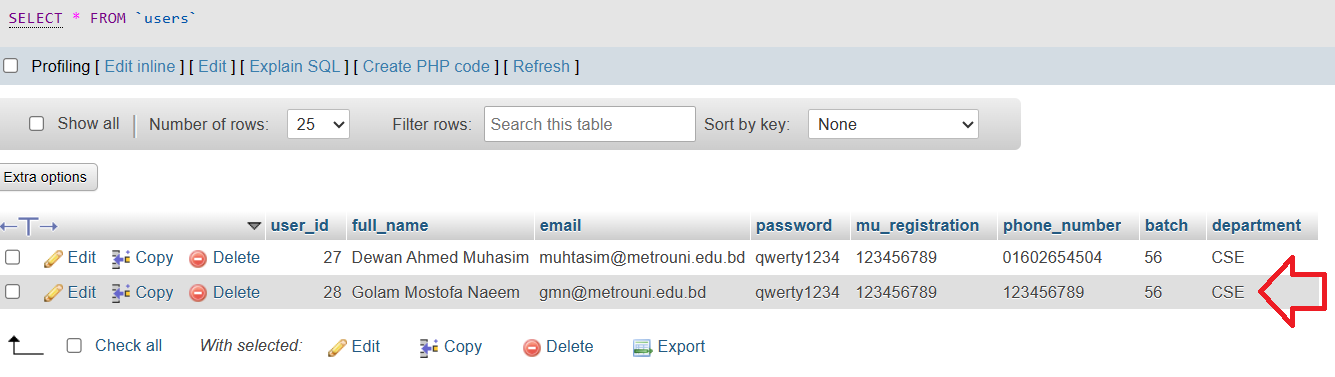Sort by the department column header
The image size is (1335, 377).
[1256, 226]
